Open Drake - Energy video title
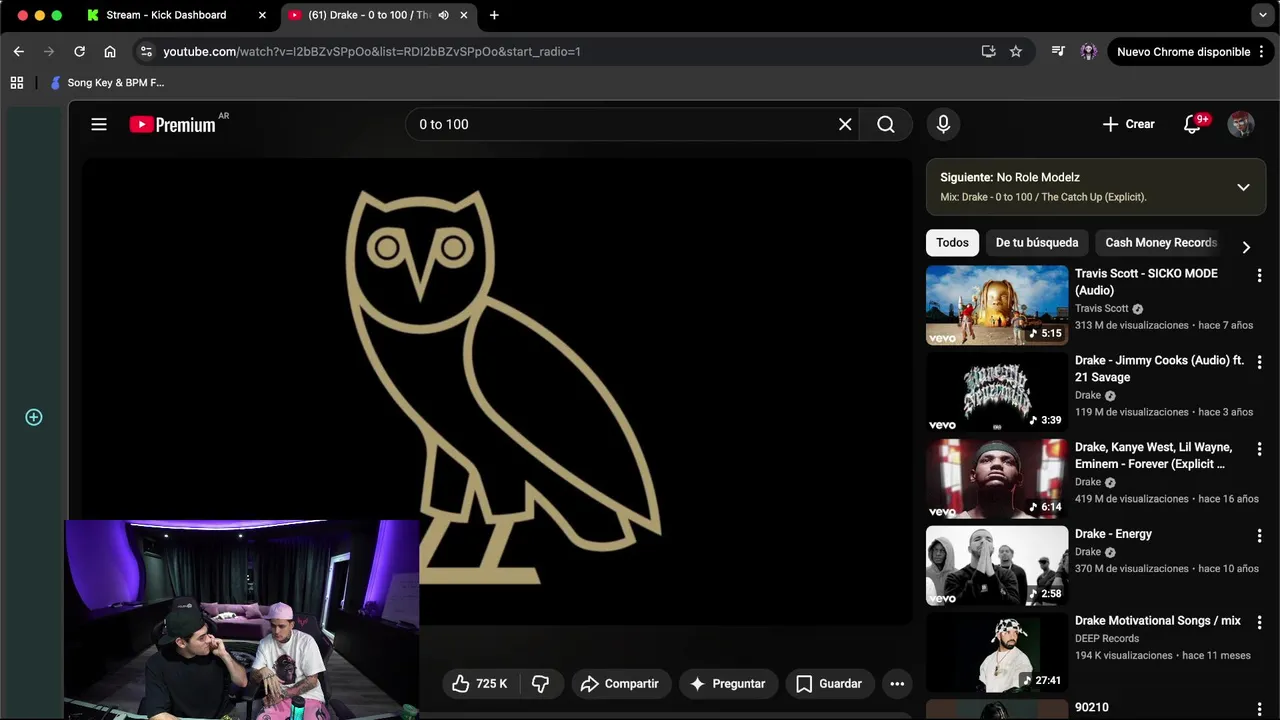 (1113, 534)
